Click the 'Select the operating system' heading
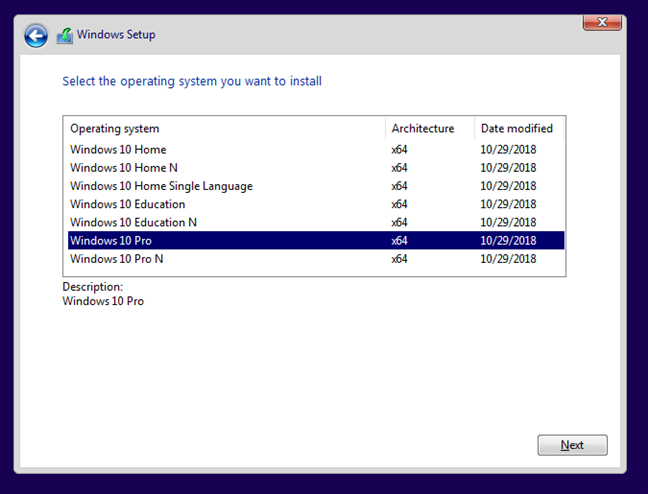Screen dimensions: 648x494 tap(192, 81)
